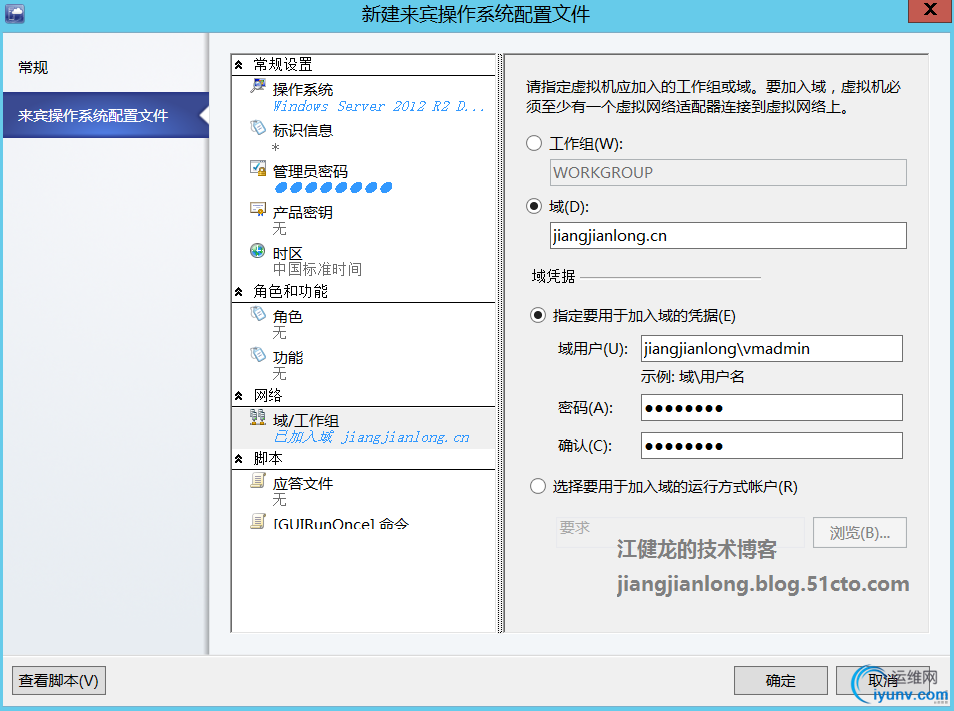This screenshot has width=954, height=711.
Task: Close the new guest OS profile dialog
Action: pos(930,10)
